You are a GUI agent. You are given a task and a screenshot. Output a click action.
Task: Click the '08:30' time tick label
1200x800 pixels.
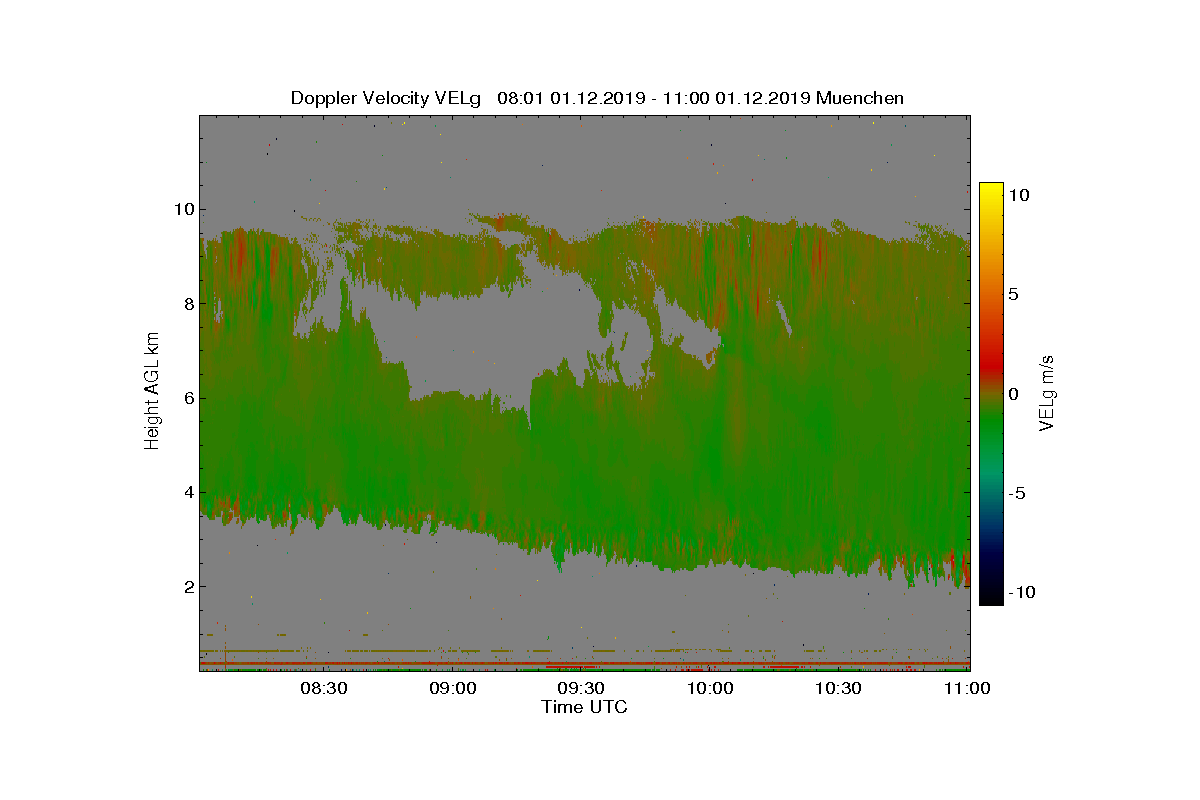[x=323, y=688]
